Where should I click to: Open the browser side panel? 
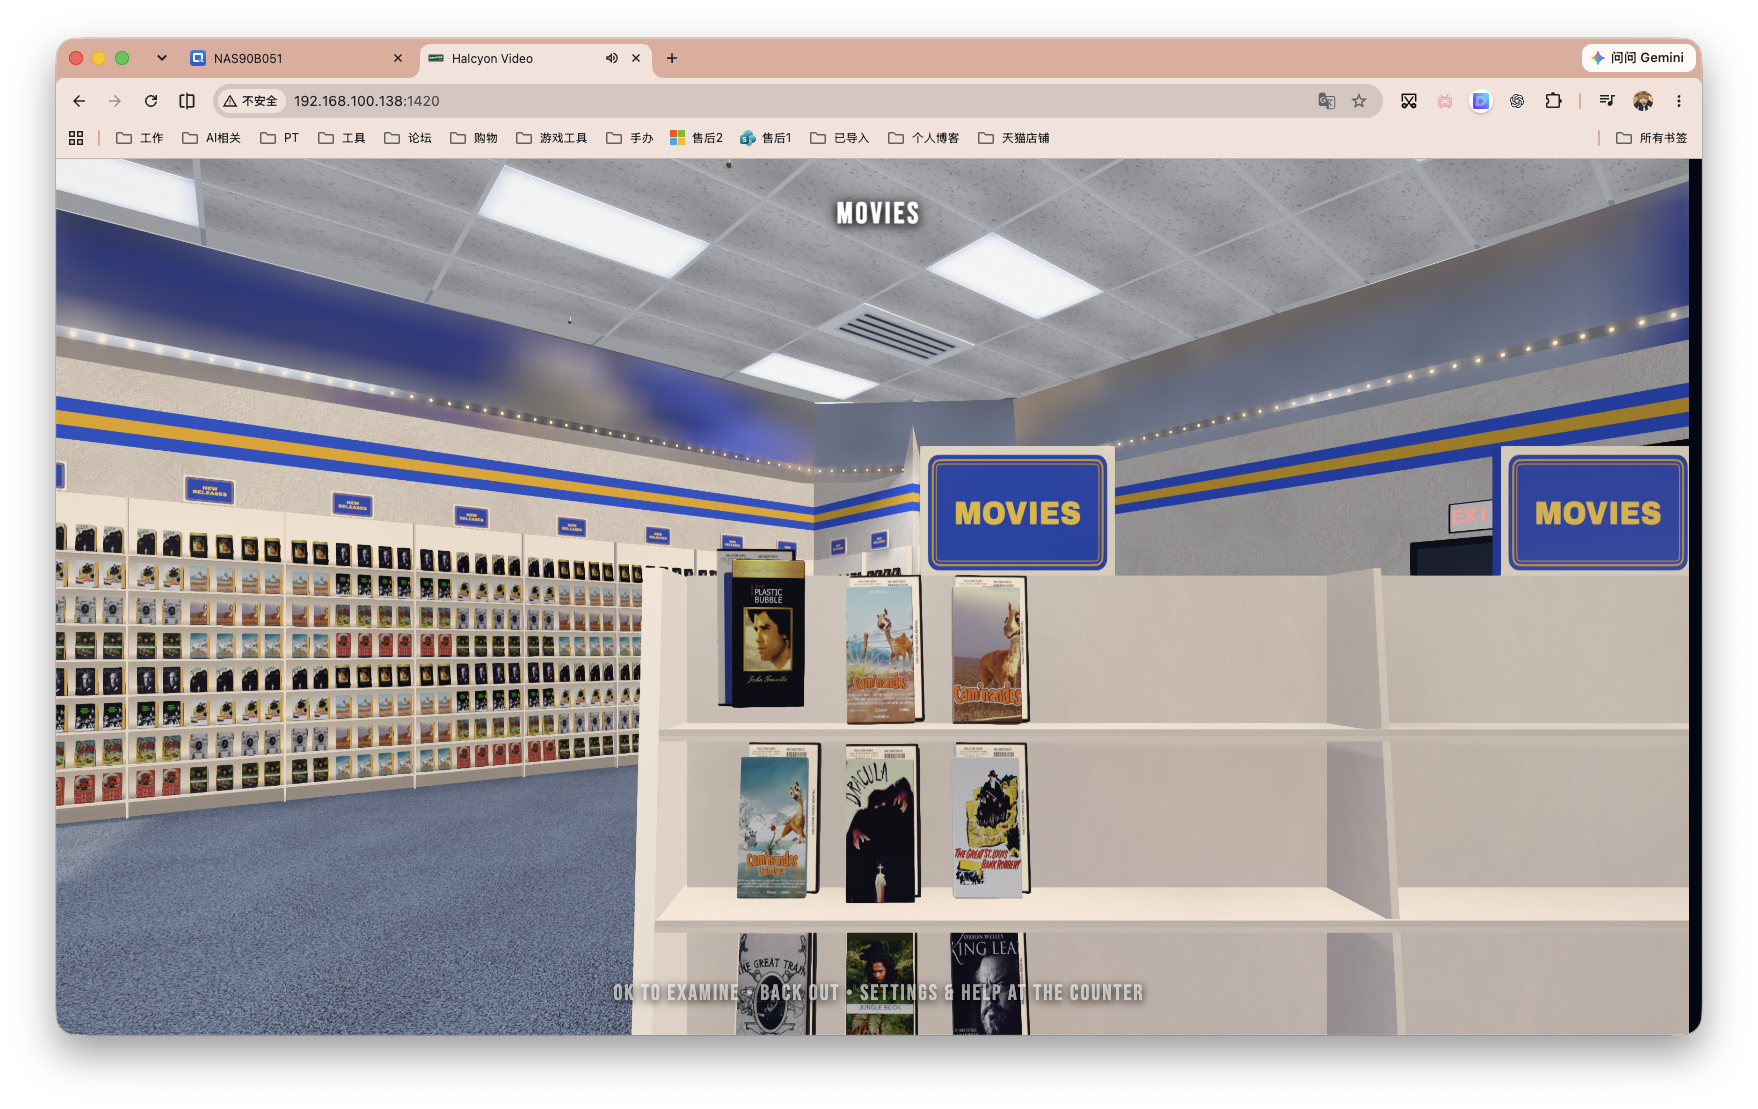187,101
